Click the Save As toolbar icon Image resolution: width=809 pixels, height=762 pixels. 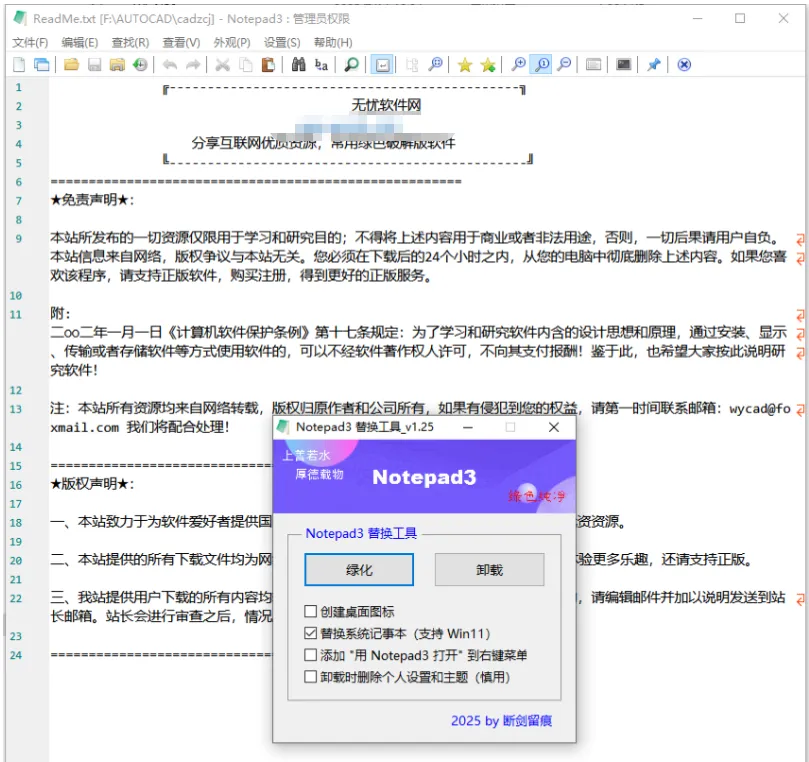coord(117,64)
